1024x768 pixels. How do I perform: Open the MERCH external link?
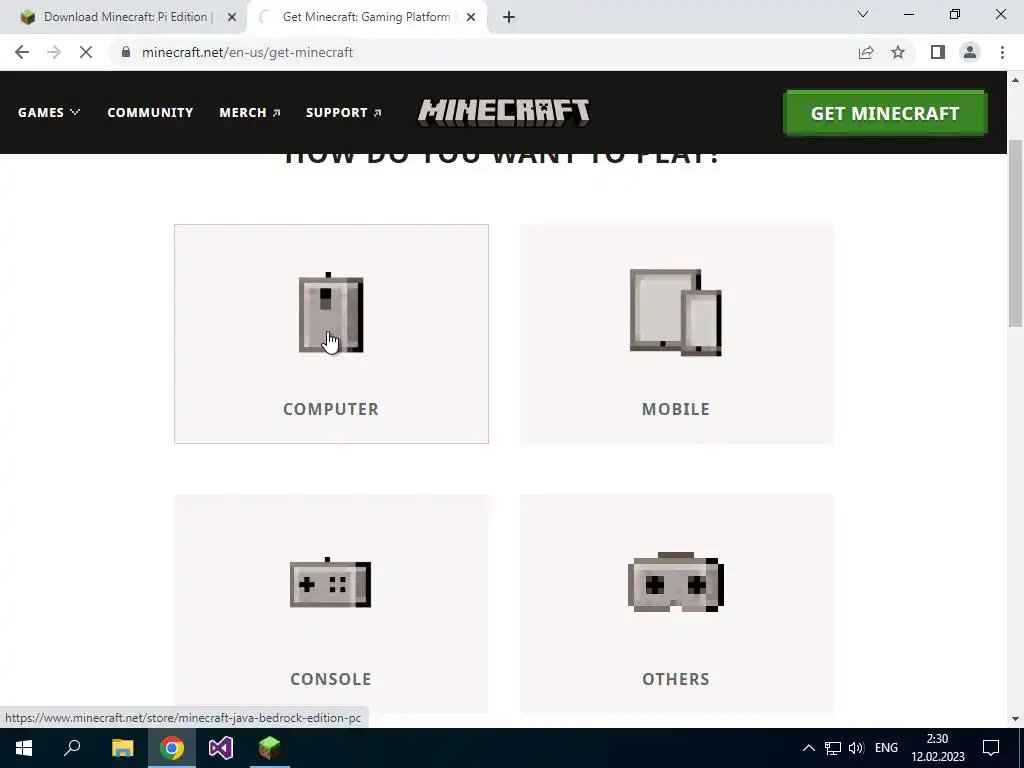(x=249, y=112)
